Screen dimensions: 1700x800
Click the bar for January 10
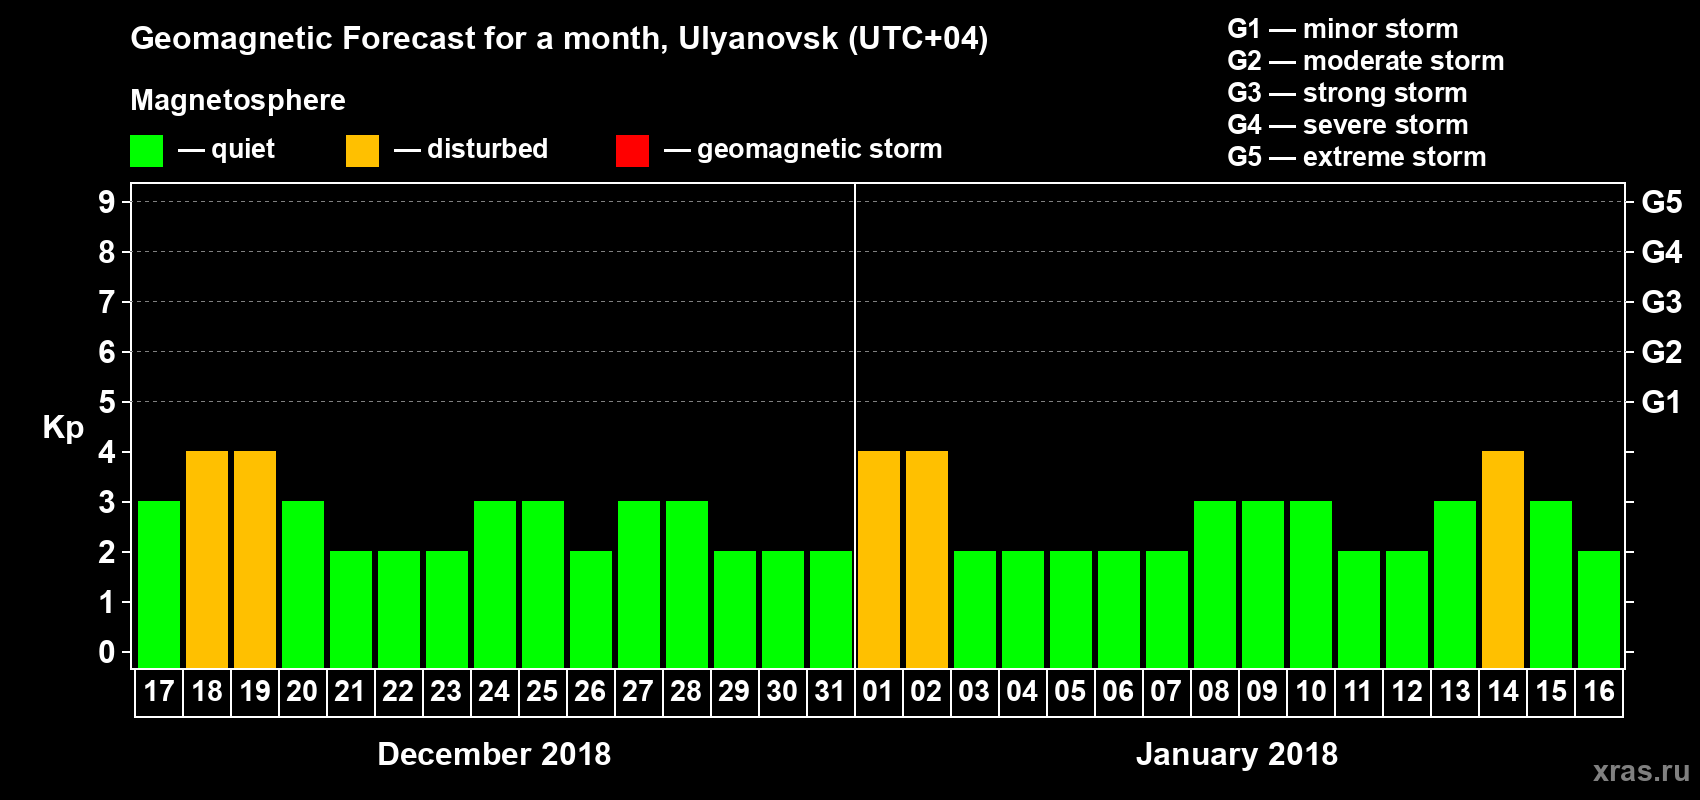coord(1311,584)
